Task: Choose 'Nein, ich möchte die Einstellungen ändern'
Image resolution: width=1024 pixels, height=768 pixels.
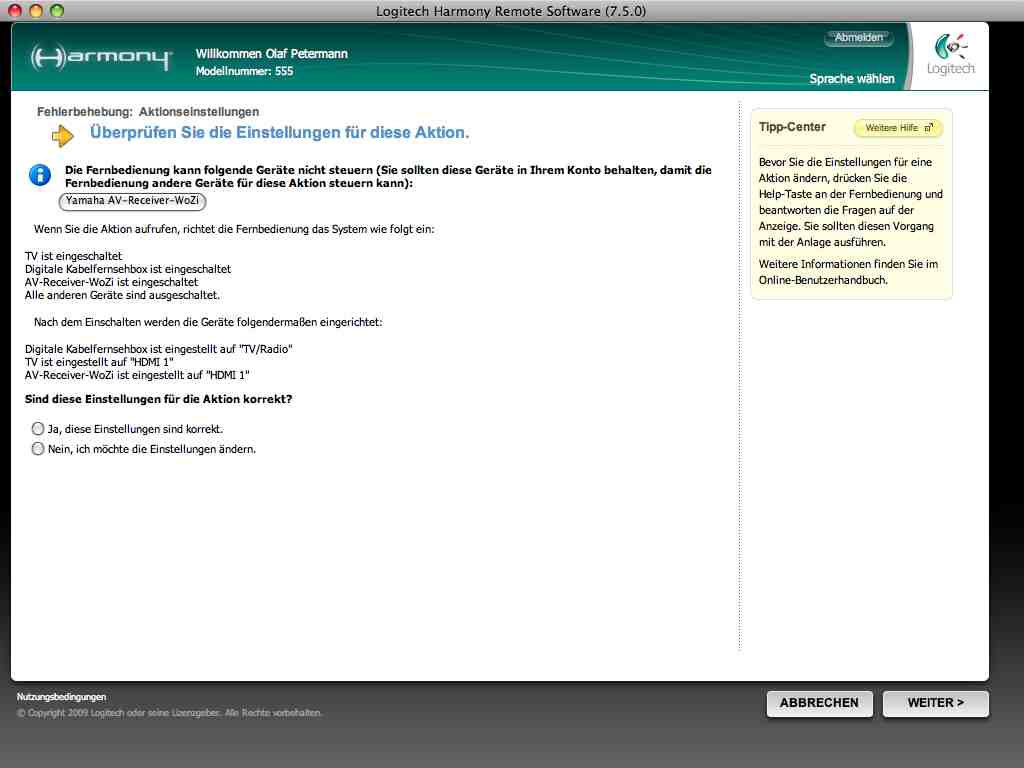Action: tap(39, 449)
